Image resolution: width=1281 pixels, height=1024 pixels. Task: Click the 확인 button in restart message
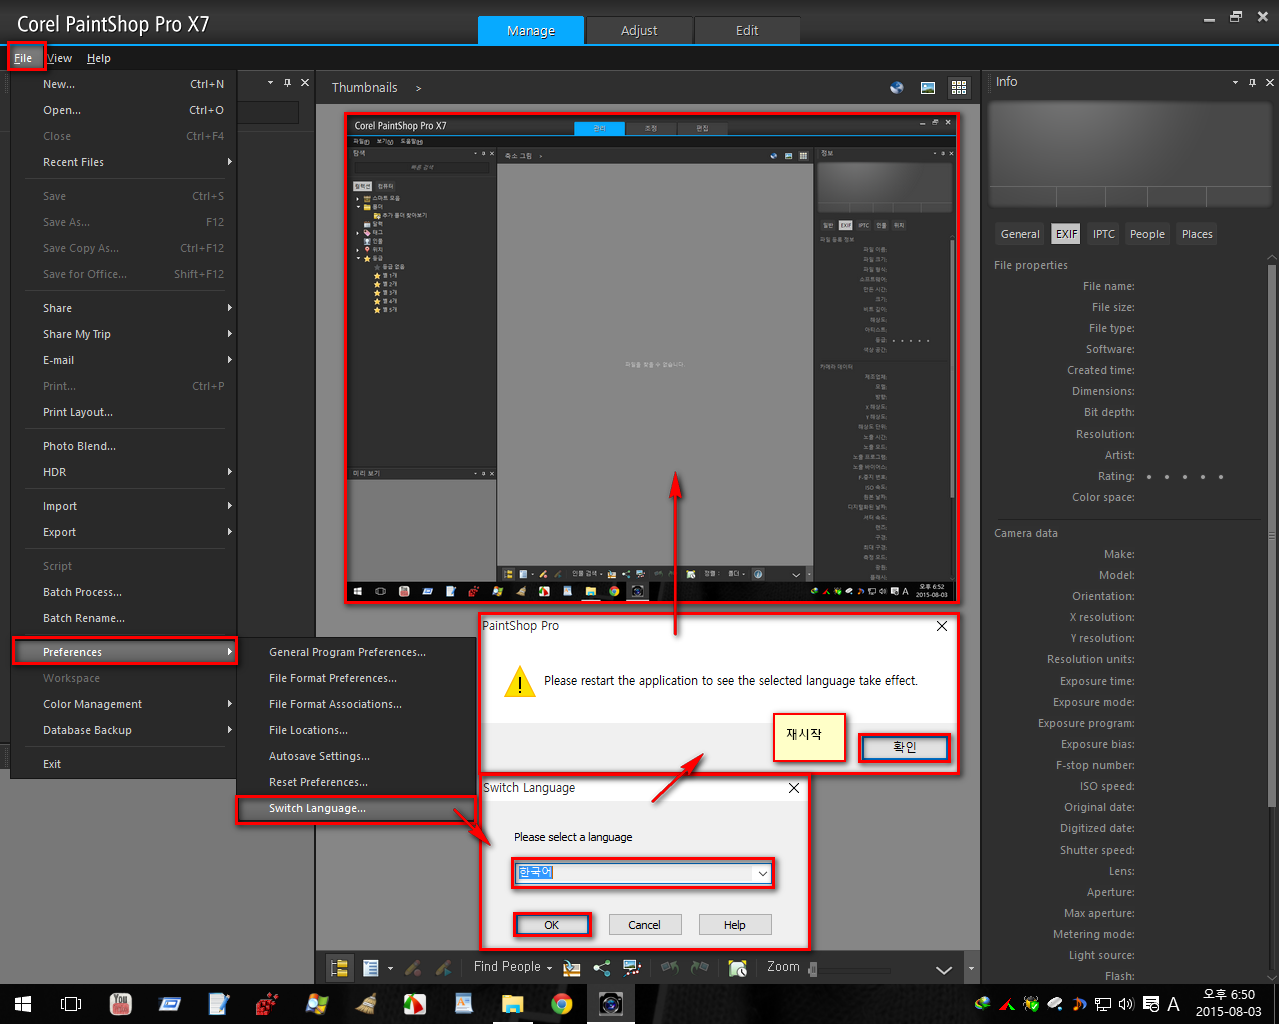[x=904, y=747]
